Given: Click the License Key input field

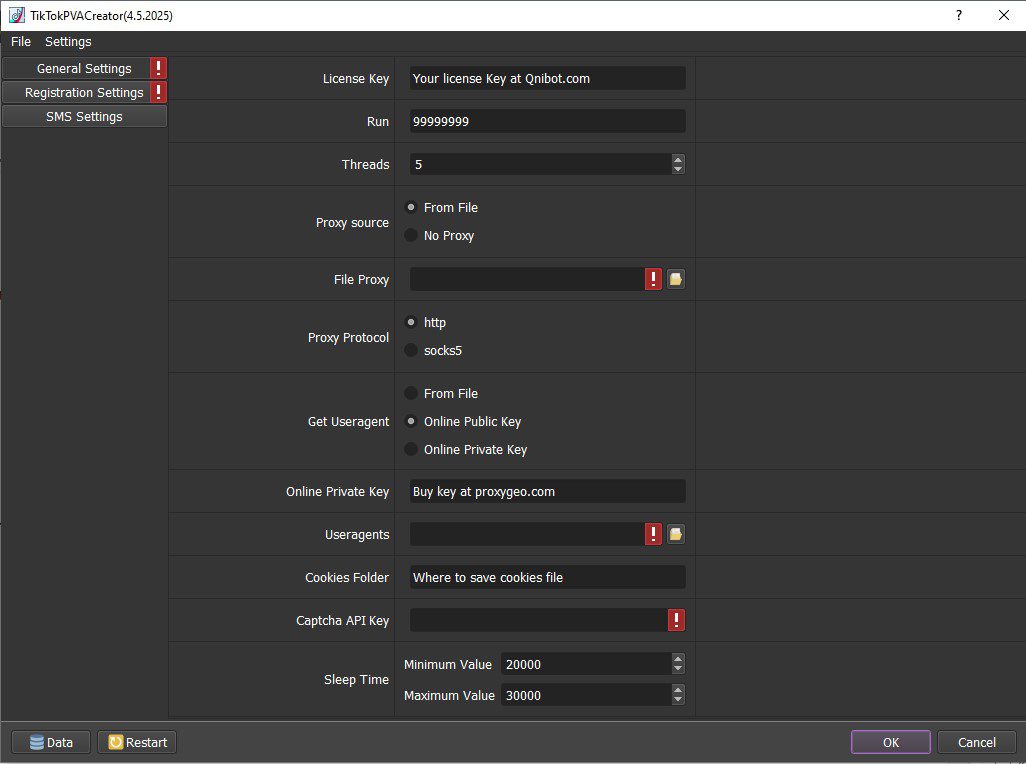Looking at the screenshot, I should click(x=548, y=78).
